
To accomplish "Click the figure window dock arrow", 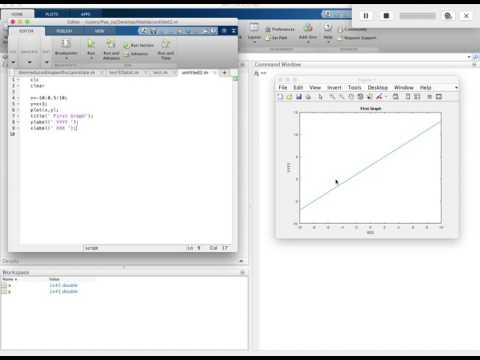I will [x=456, y=87].
